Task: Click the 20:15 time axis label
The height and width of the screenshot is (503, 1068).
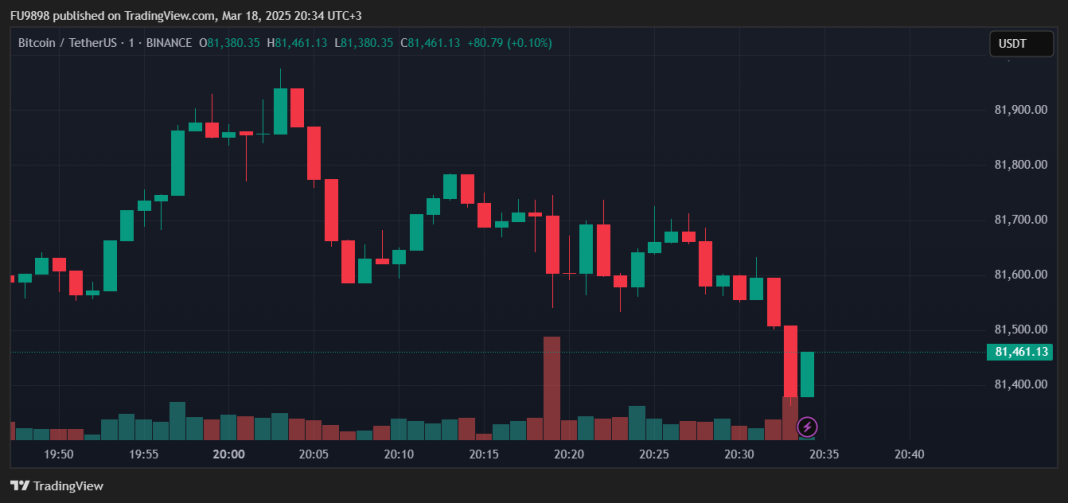Action: (x=484, y=454)
